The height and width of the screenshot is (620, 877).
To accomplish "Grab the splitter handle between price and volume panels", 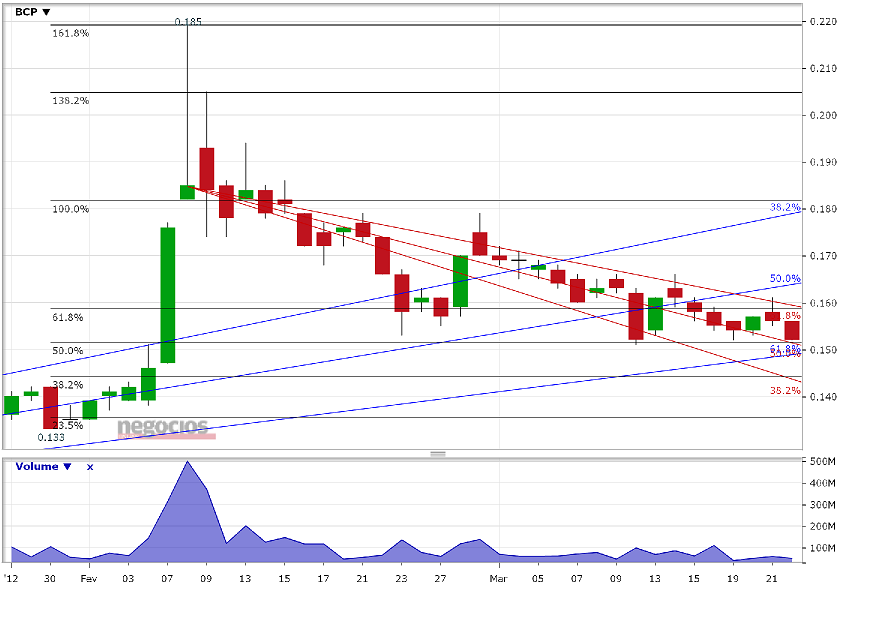I will point(438,454).
